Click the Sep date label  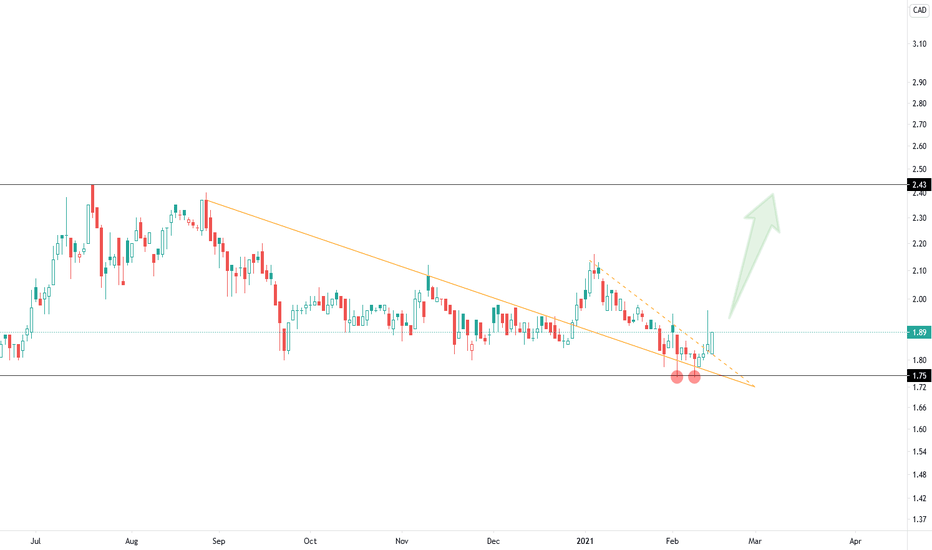point(219,541)
